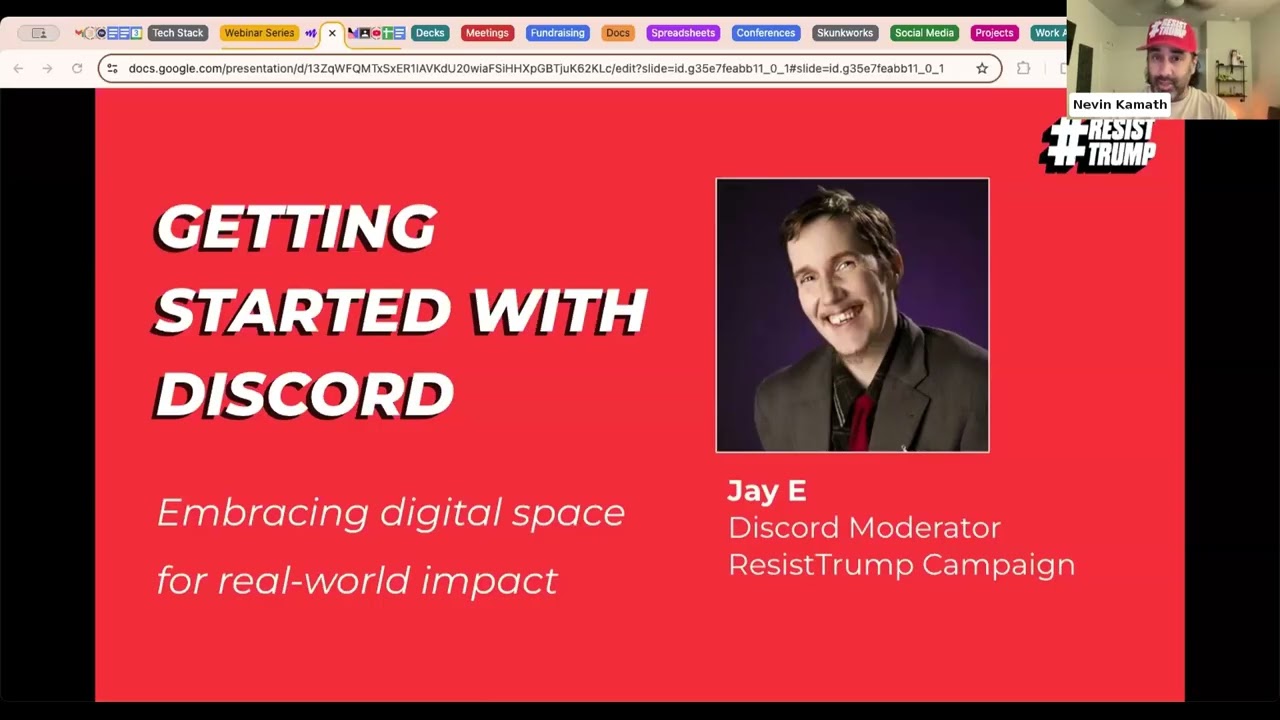Expand the Conferences tab group

click(x=765, y=33)
